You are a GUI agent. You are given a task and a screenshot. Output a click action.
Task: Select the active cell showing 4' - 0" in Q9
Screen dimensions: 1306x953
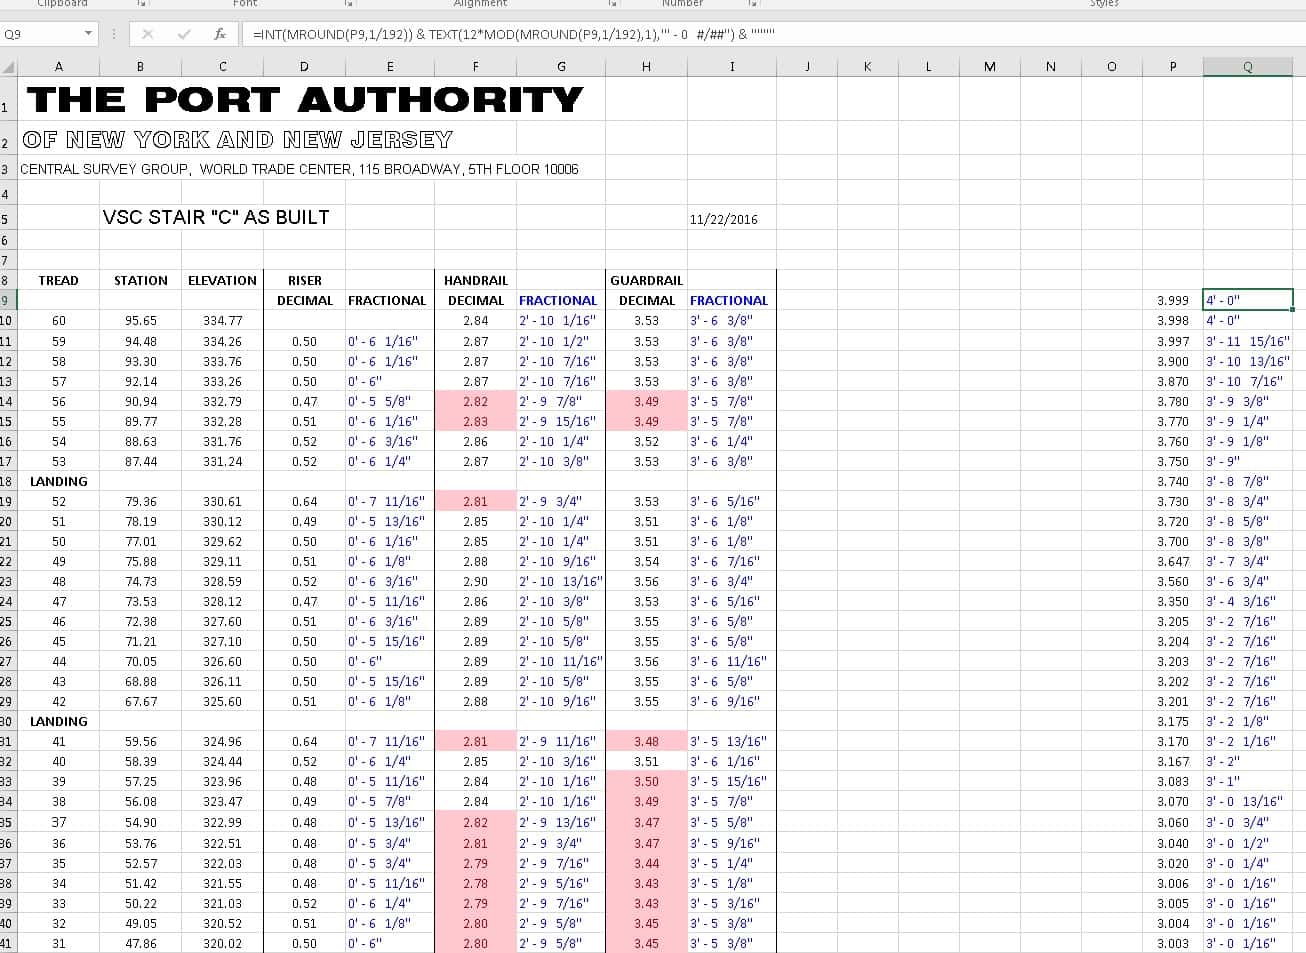[x=1248, y=300]
